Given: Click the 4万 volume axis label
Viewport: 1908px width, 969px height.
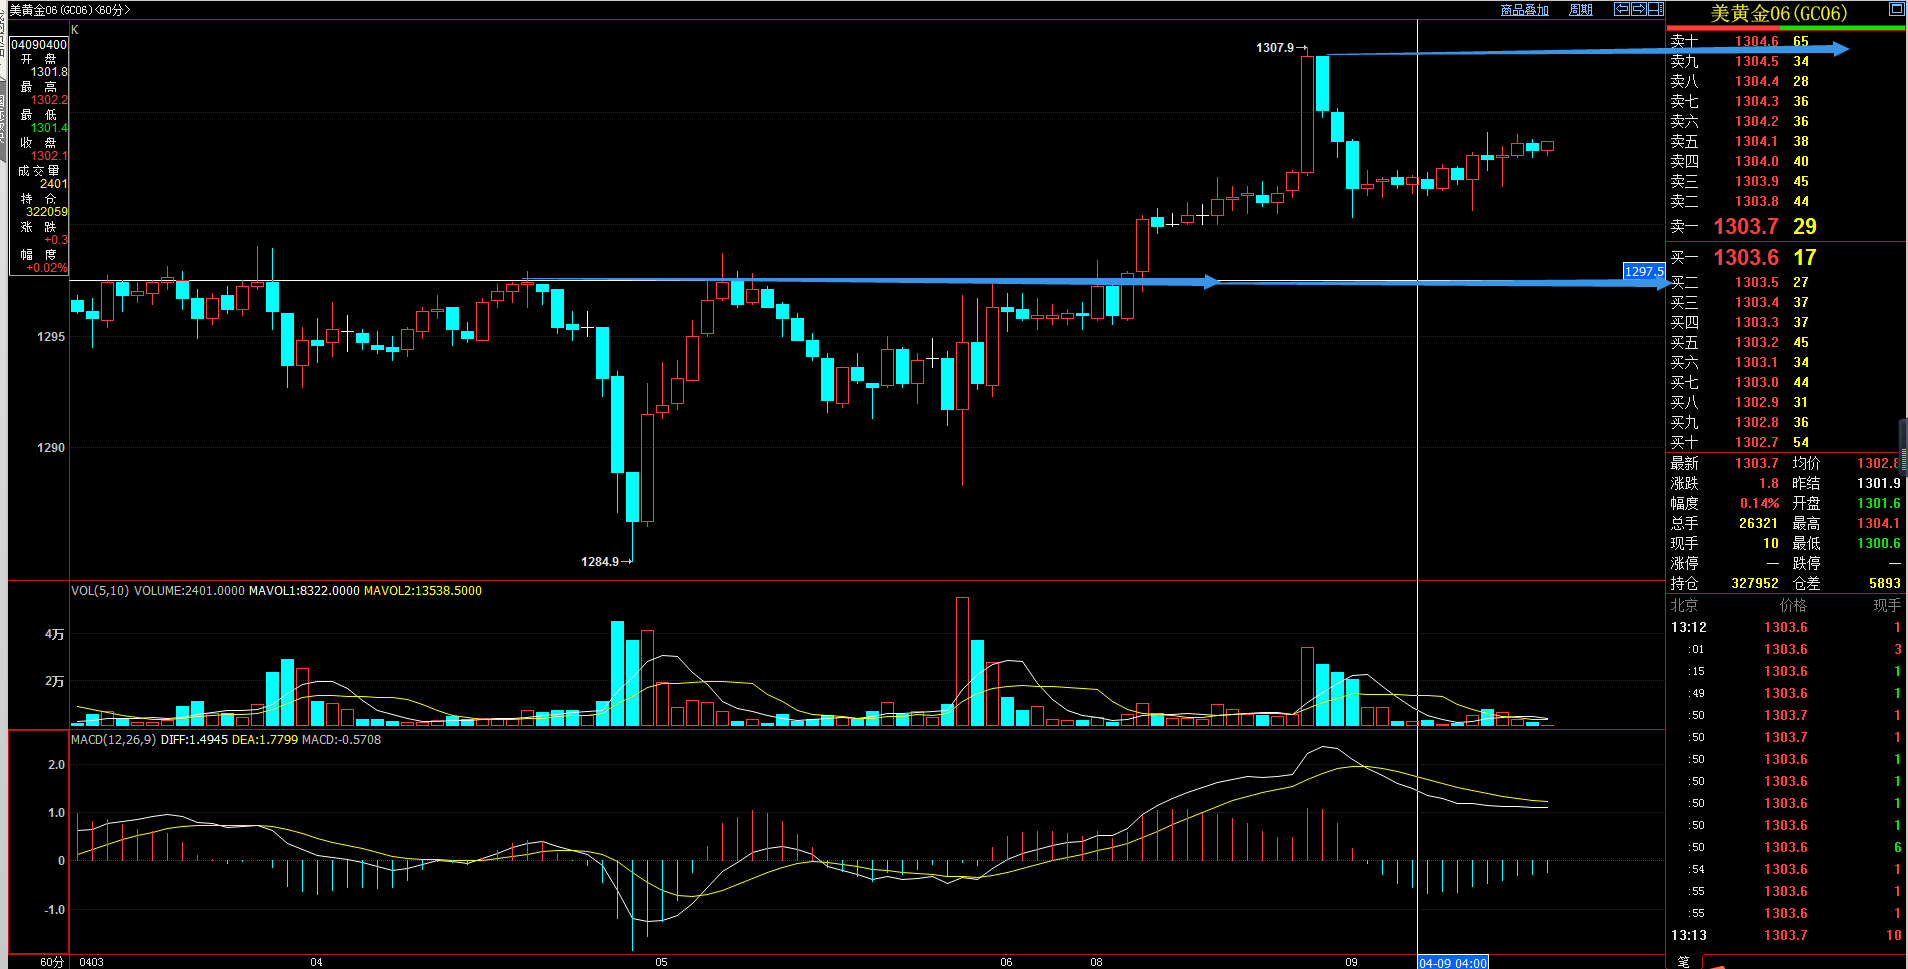Looking at the screenshot, I should coord(54,634).
